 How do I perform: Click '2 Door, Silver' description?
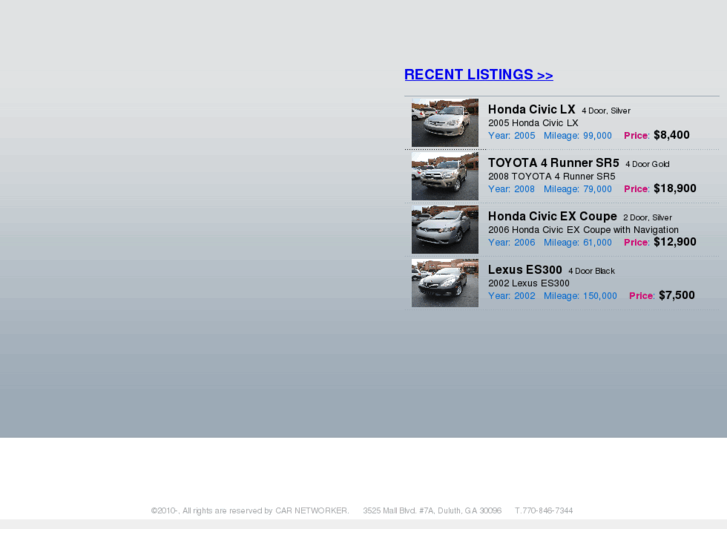pyautogui.click(x=648, y=218)
